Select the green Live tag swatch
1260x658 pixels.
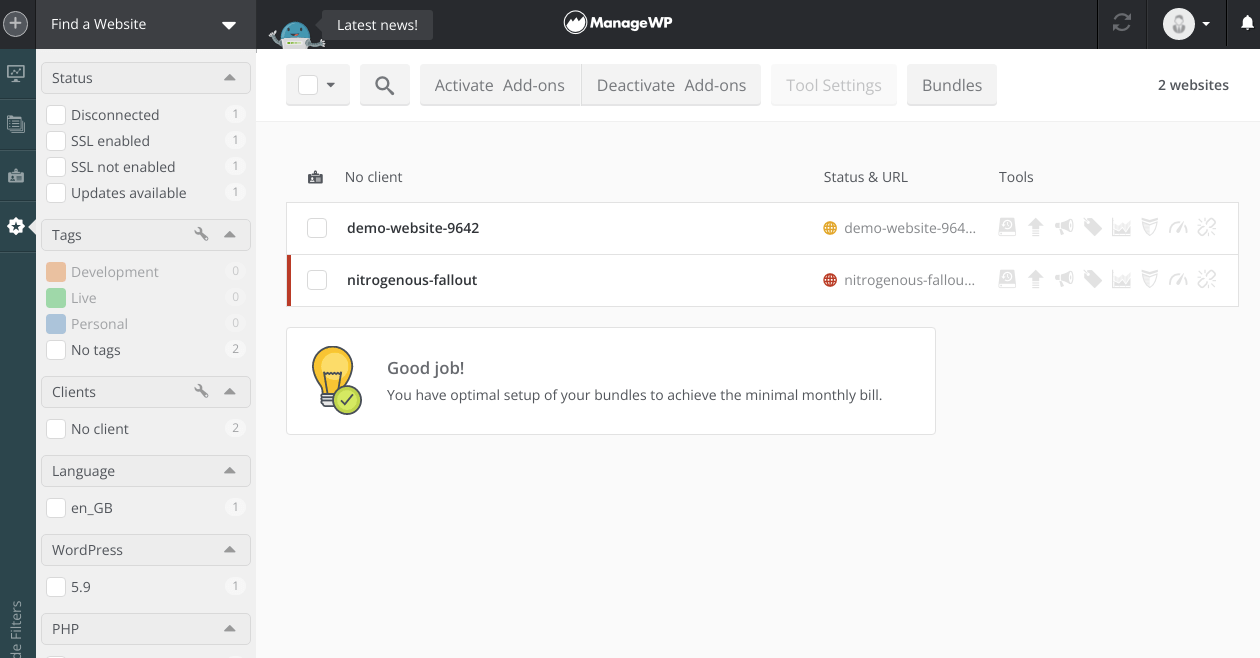(56, 298)
